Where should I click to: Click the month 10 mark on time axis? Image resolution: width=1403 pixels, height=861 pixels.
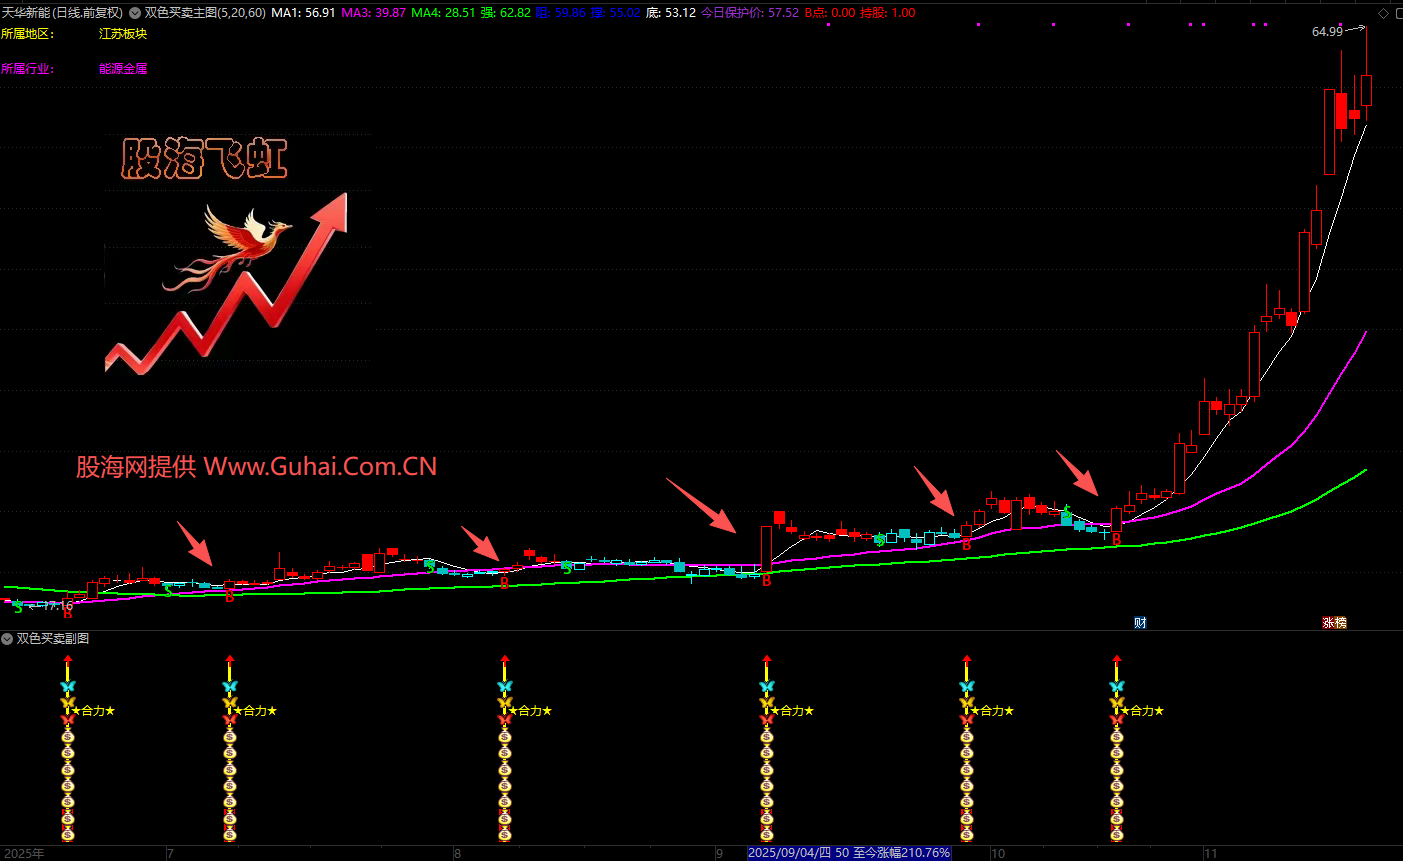(997, 854)
